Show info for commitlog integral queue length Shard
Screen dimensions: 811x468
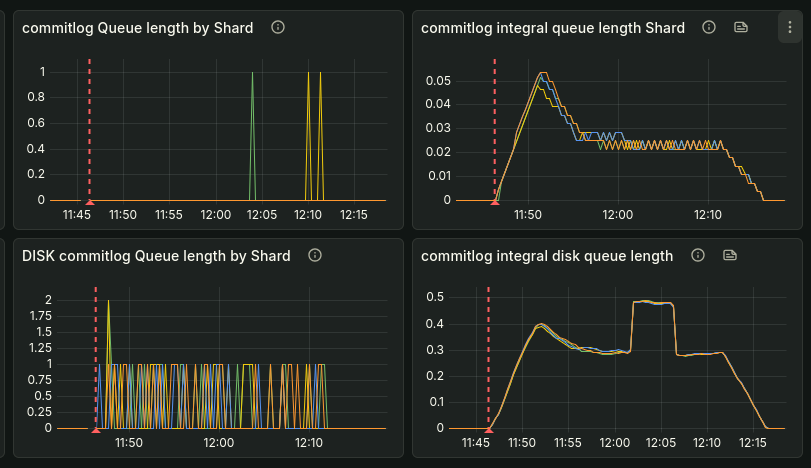(x=709, y=28)
